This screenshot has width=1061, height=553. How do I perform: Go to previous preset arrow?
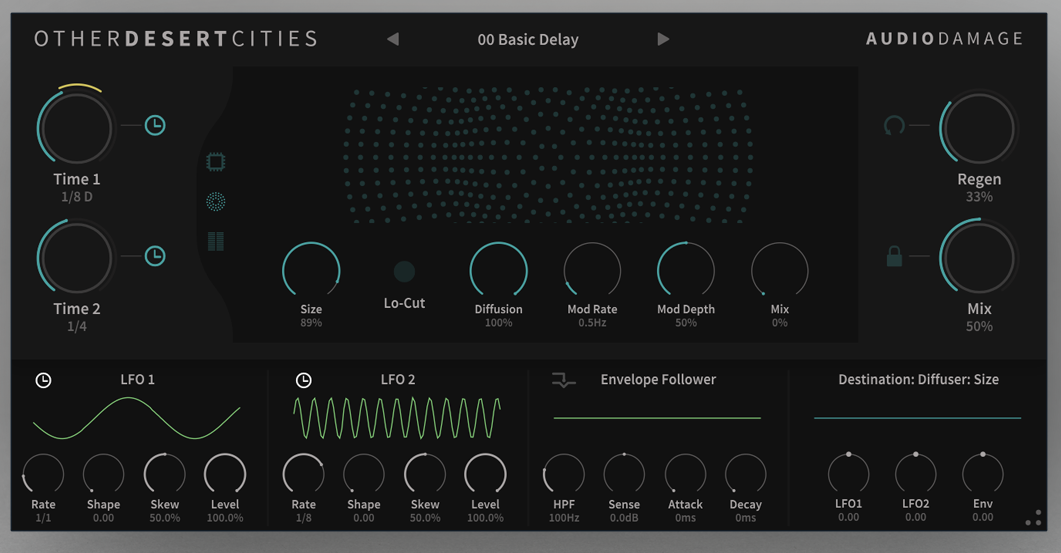point(393,39)
